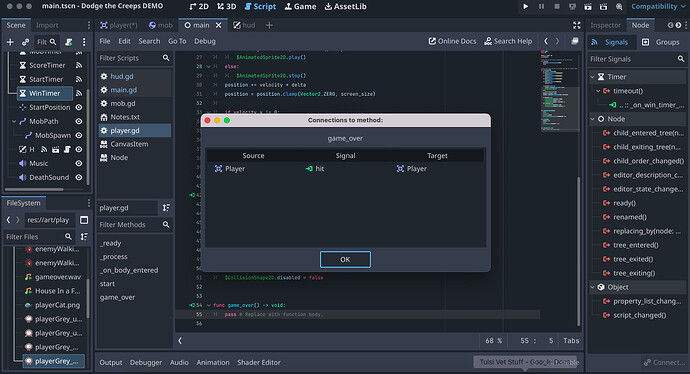Click the Run Current Scene clapper icon
Image resolution: width=690 pixels, height=374 pixels.
click(x=588, y=7)
